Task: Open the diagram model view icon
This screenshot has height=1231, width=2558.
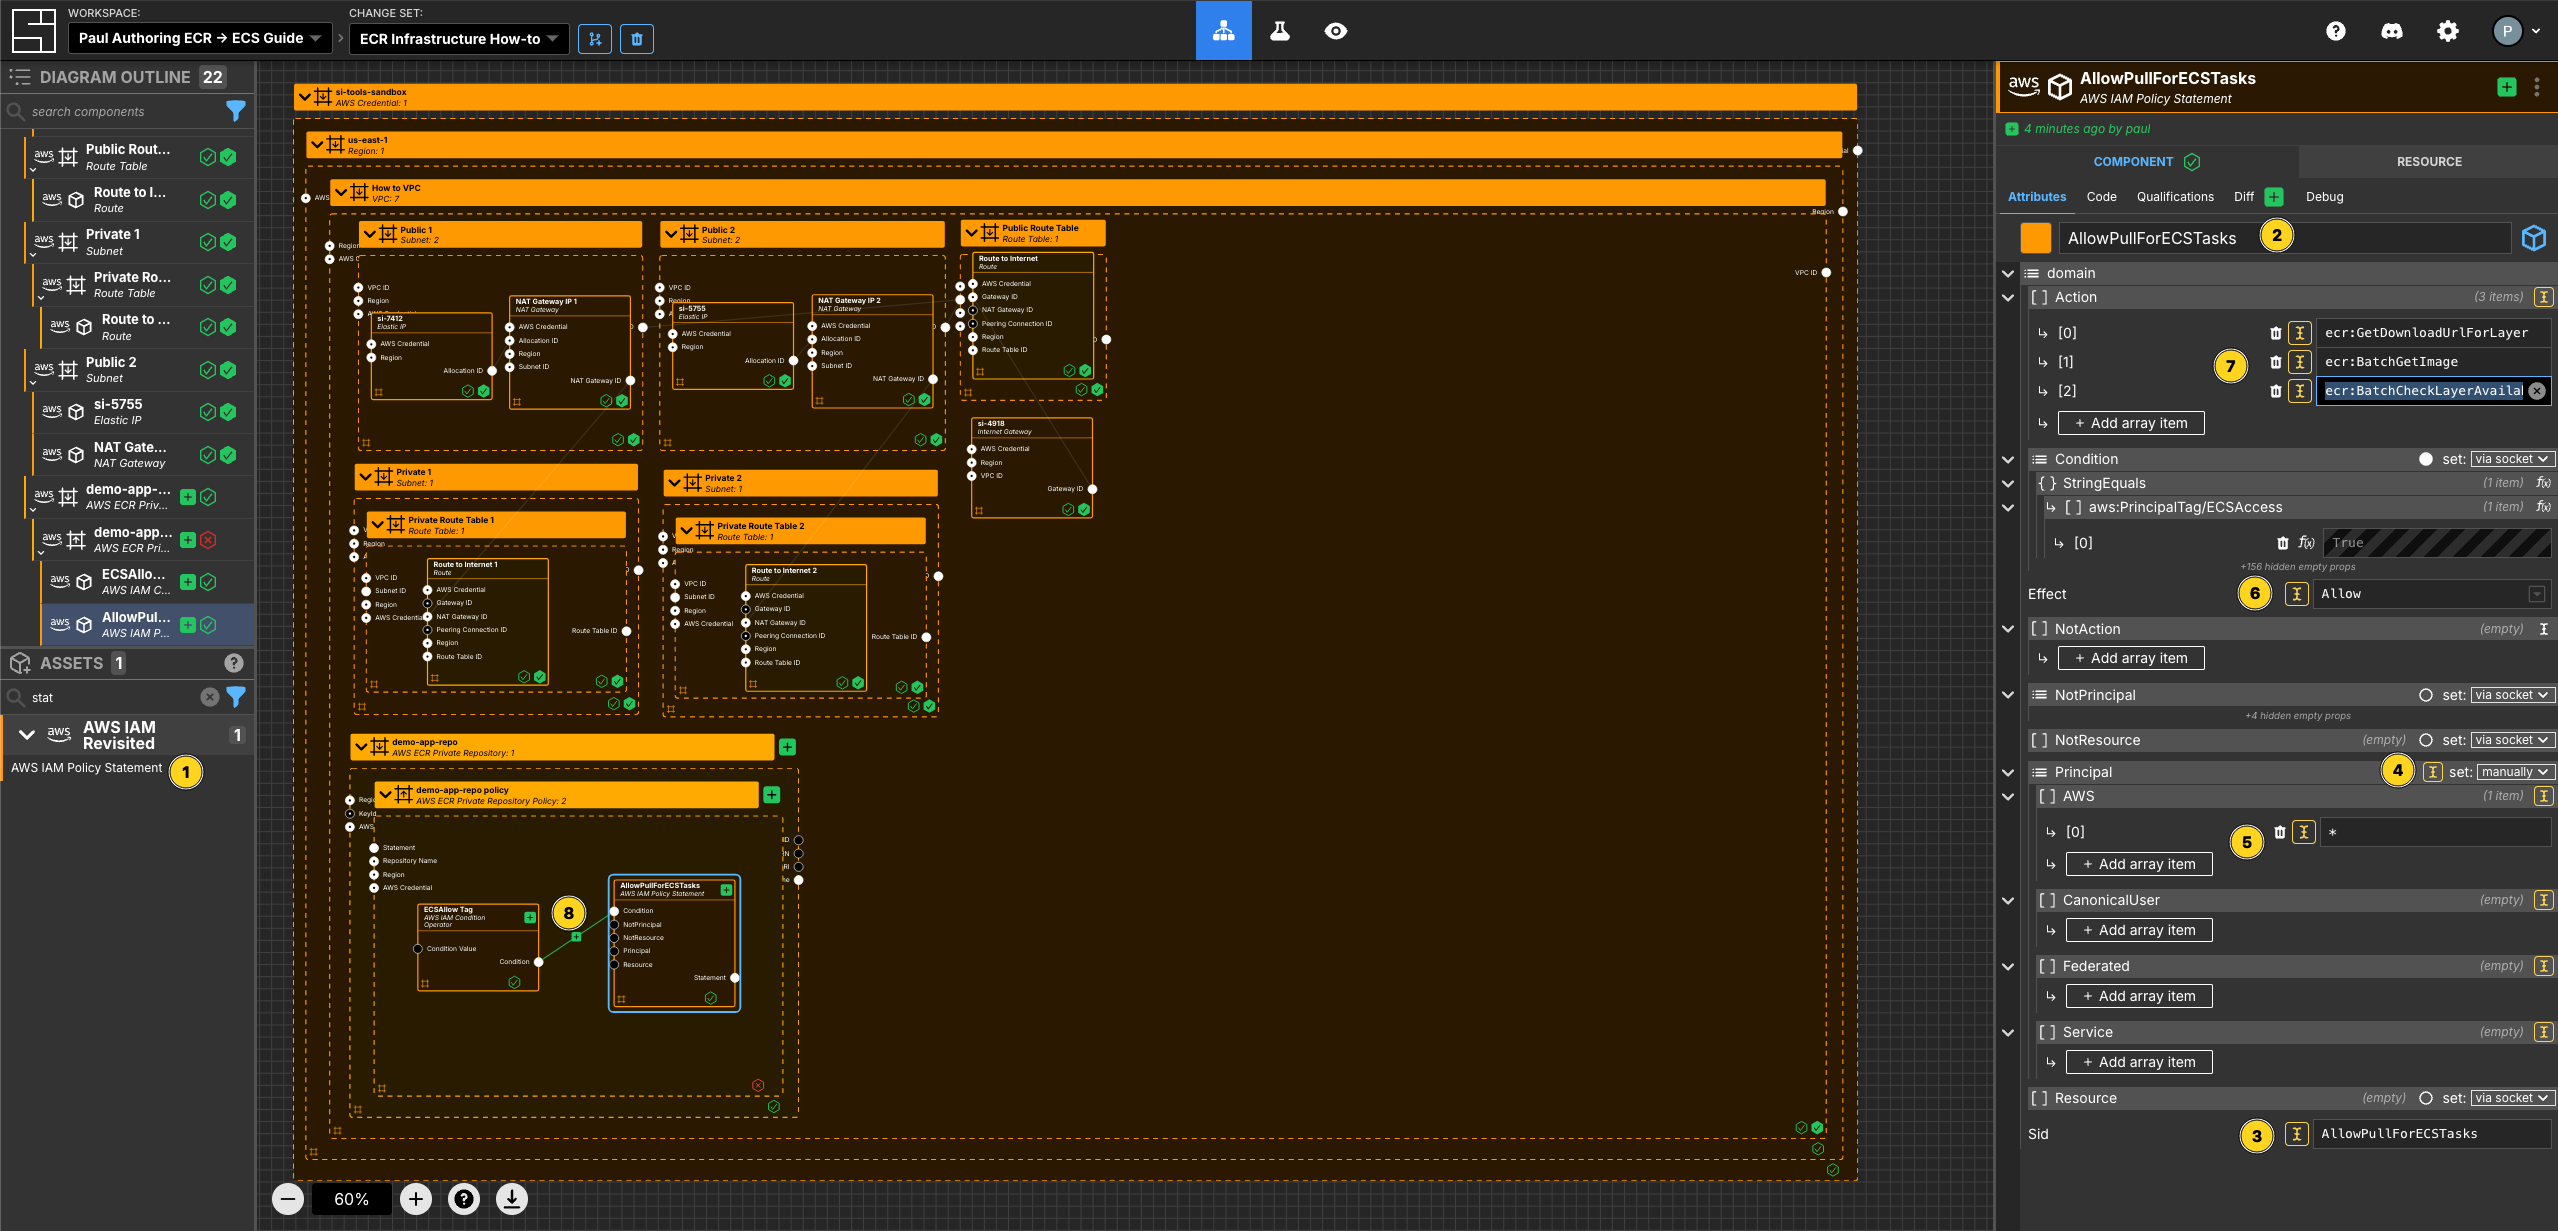Action: pos(1223,31)
